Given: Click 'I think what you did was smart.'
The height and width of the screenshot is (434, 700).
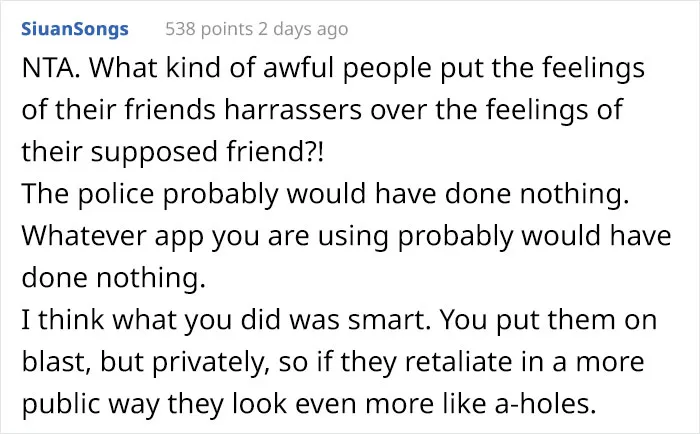Looking at the screenshot, I should pyautogui.click(x=226, y=320).
